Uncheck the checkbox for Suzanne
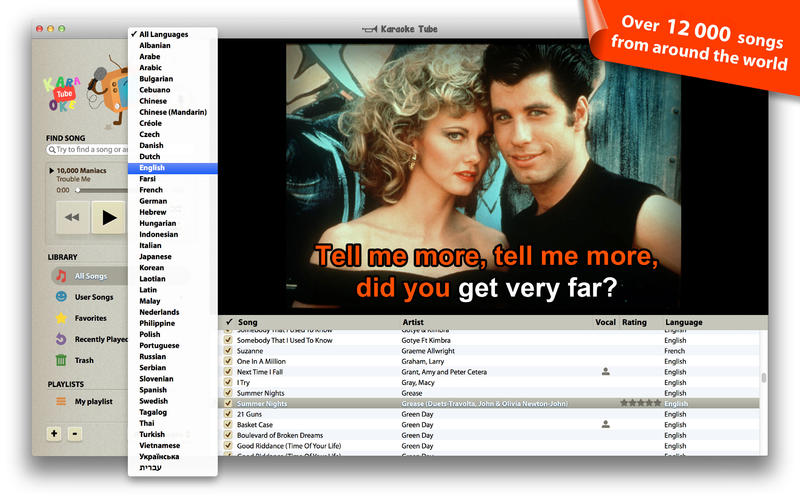This screenshot has height=500, width=800. 228,350
